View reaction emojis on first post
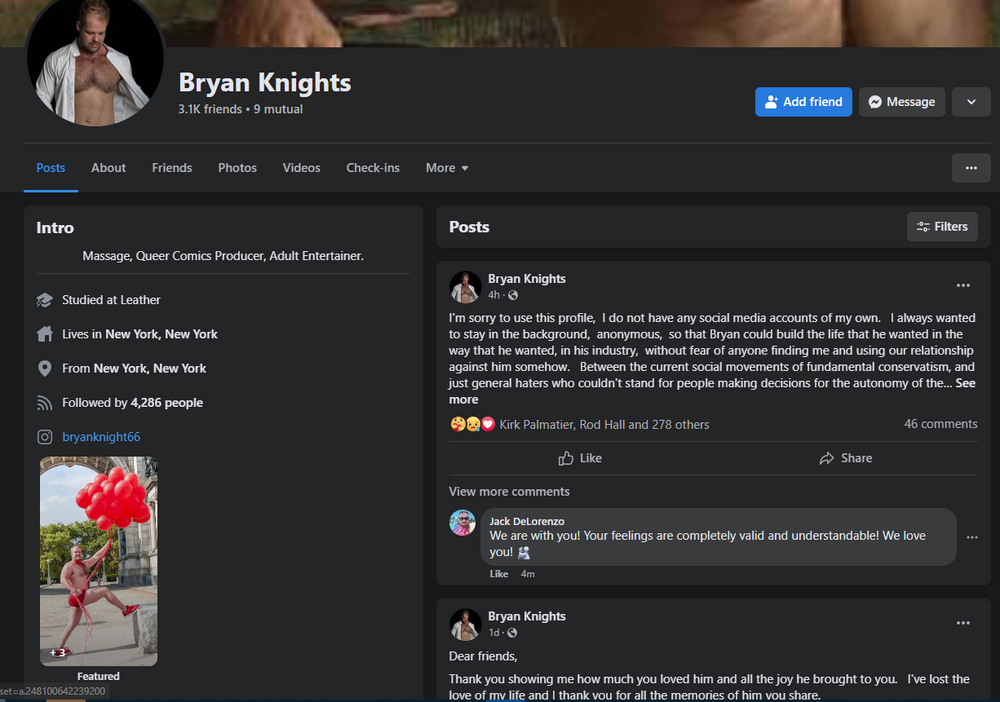This screenshot has height=702, width=1000. (x=473, y=424)
